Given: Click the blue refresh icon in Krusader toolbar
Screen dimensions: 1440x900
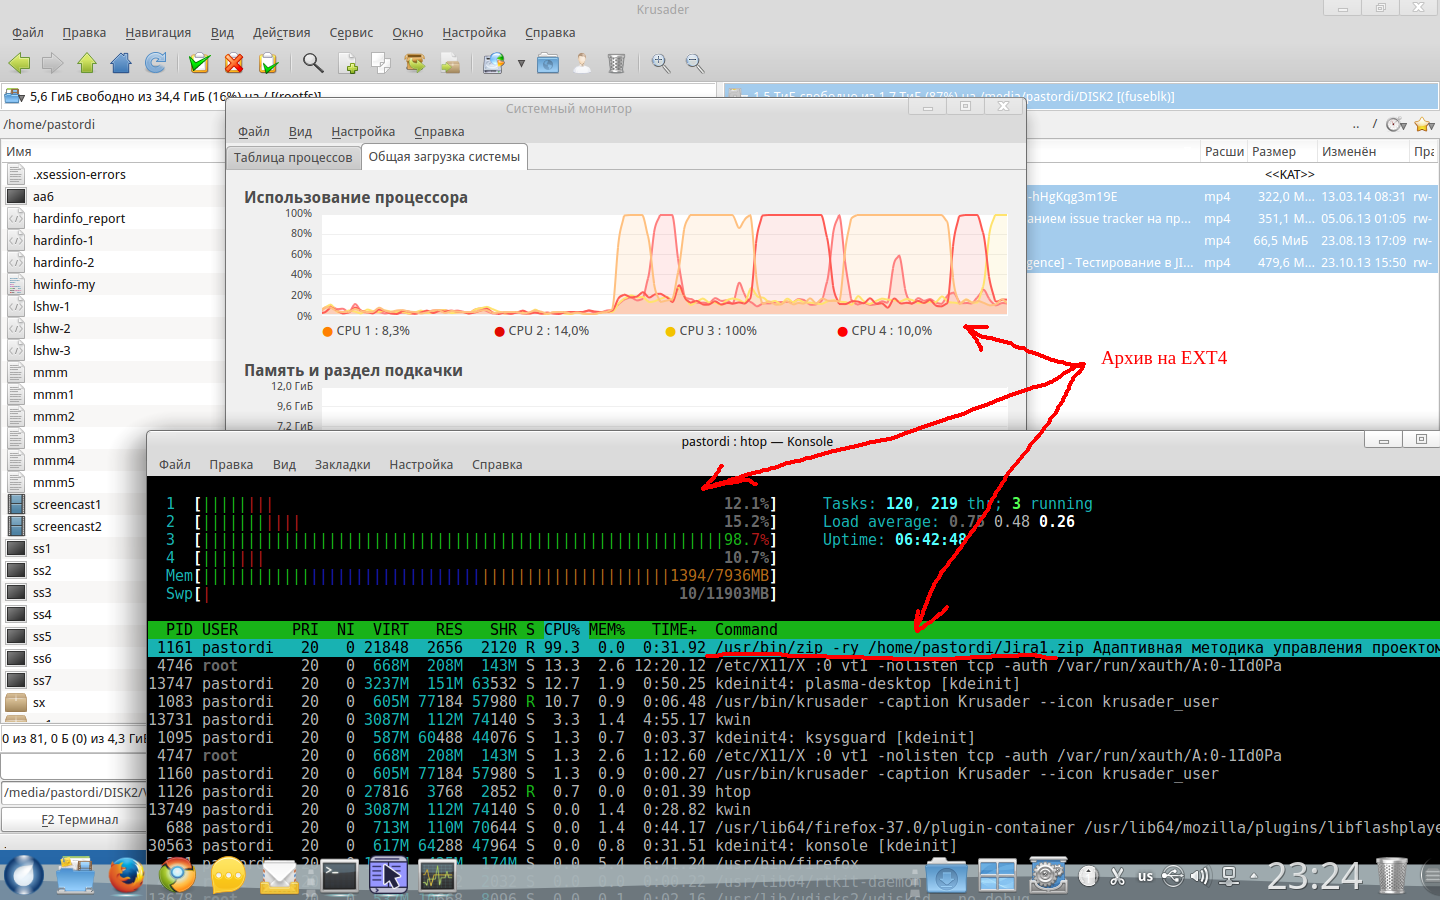Looking at the screenshot, I should tap(155, 63).
